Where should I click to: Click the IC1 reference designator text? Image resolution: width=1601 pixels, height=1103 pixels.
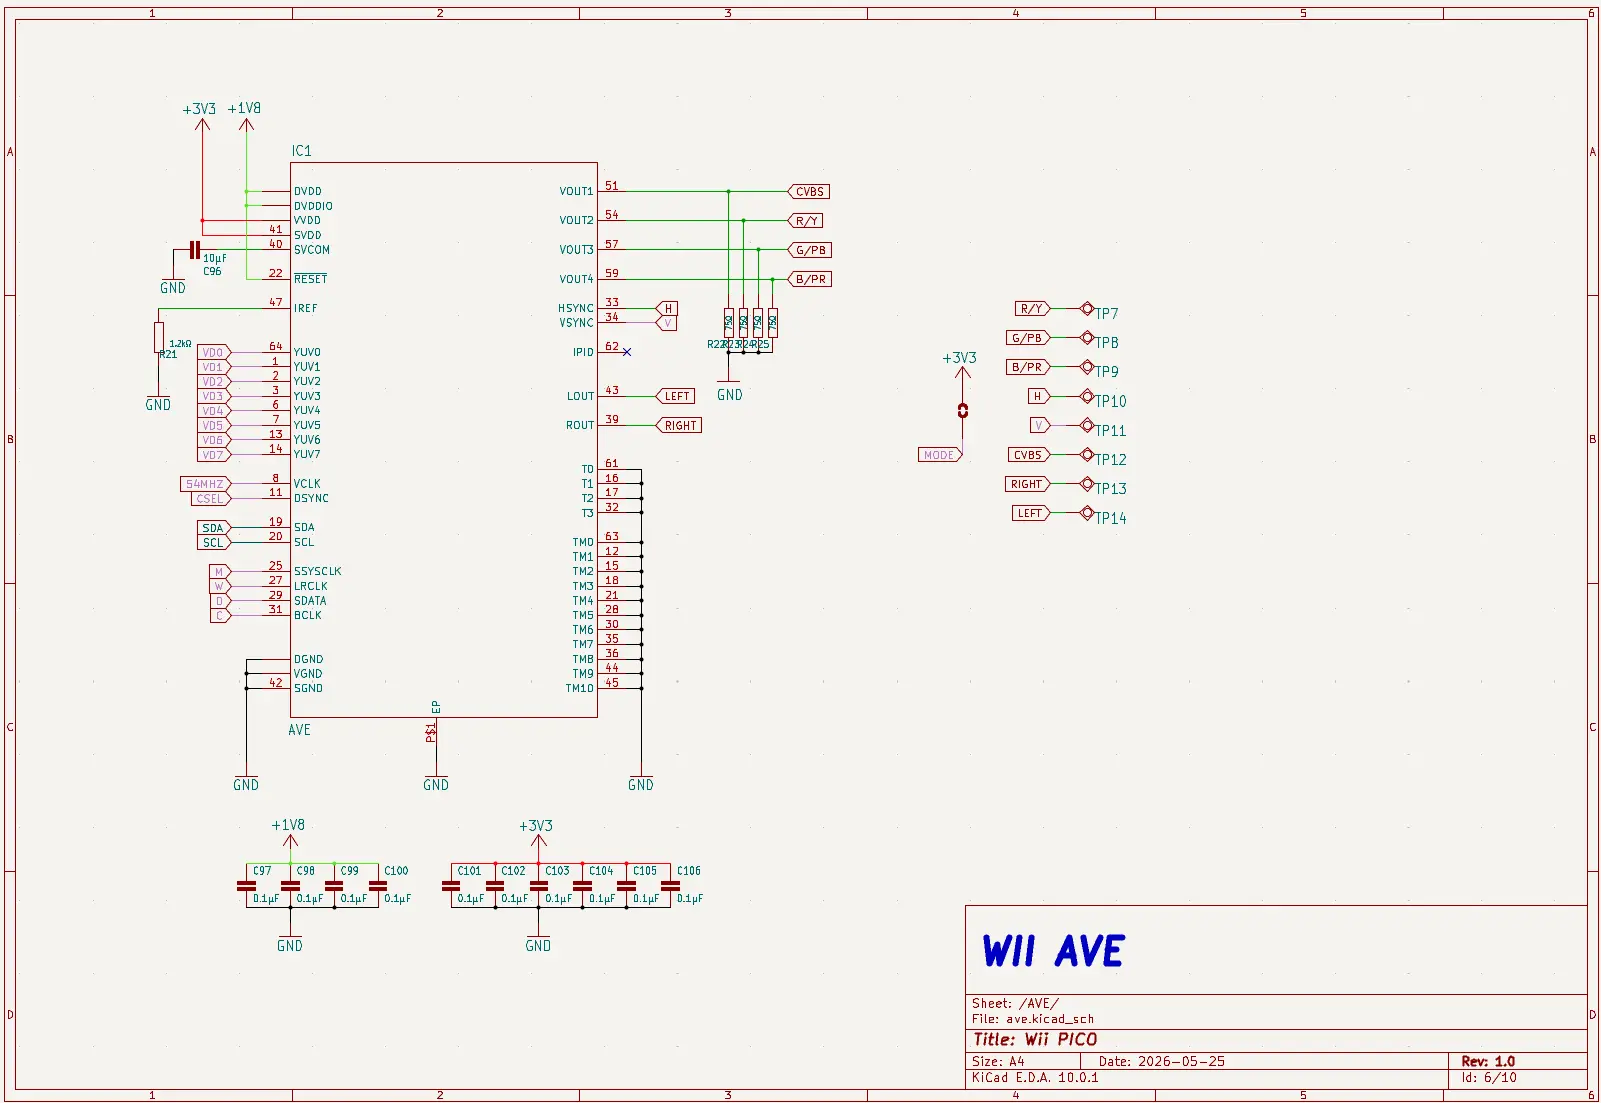(301, 151)
